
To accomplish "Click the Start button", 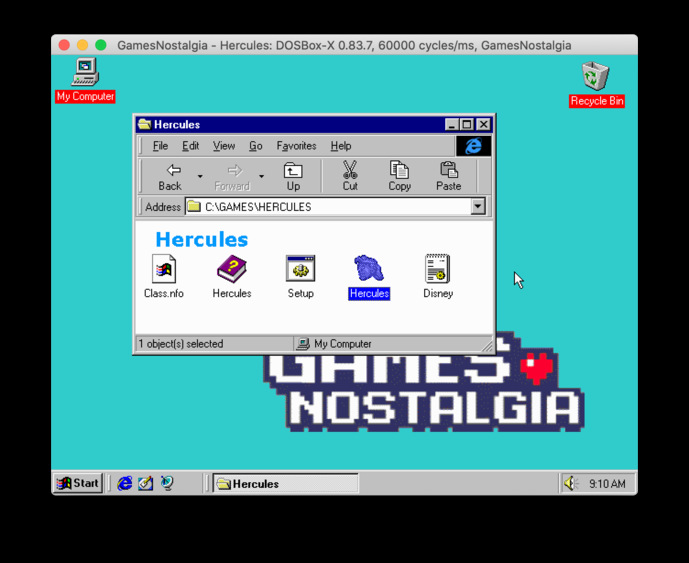I will (78, 483).
